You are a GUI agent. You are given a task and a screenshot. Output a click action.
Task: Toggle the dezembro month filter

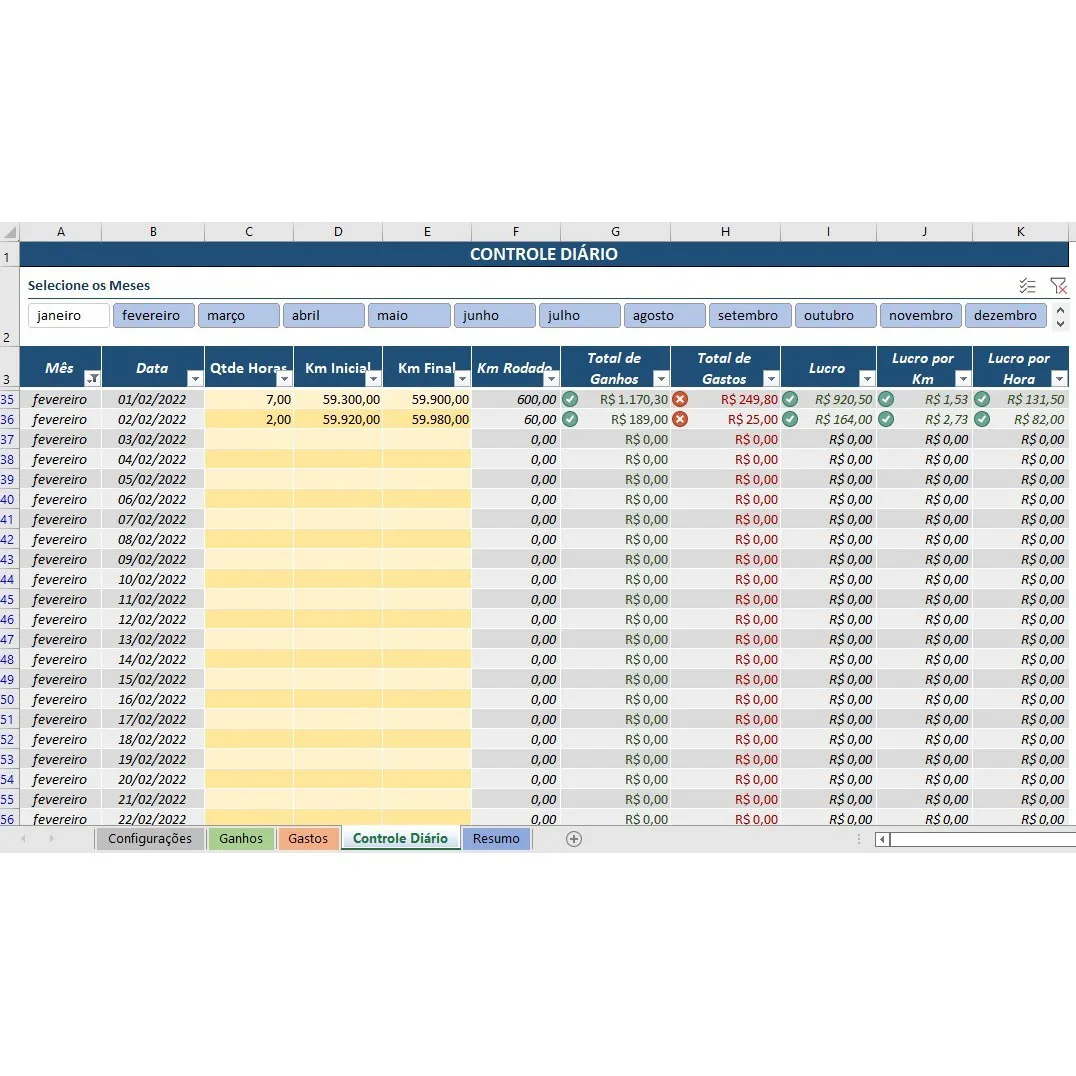click(x=1005, y=316)
